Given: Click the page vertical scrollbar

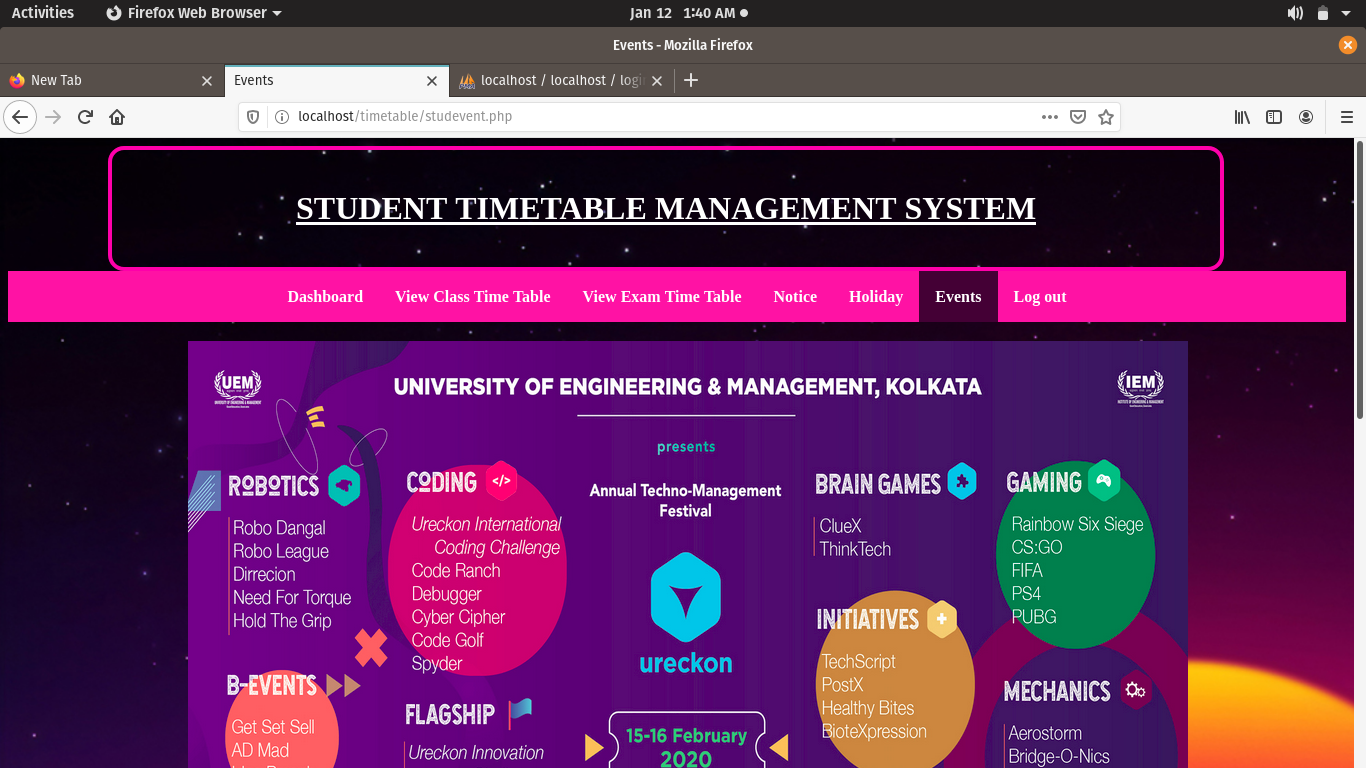Looking at the screenshot, I should coord(1359,280).
